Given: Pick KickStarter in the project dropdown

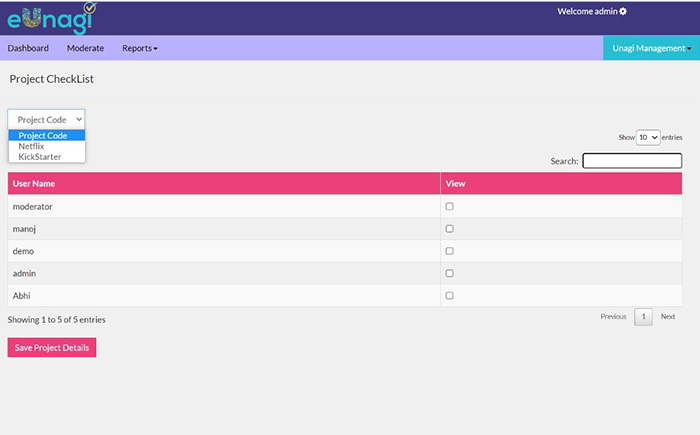Looking at the screenshot, I should pos(39,157).
